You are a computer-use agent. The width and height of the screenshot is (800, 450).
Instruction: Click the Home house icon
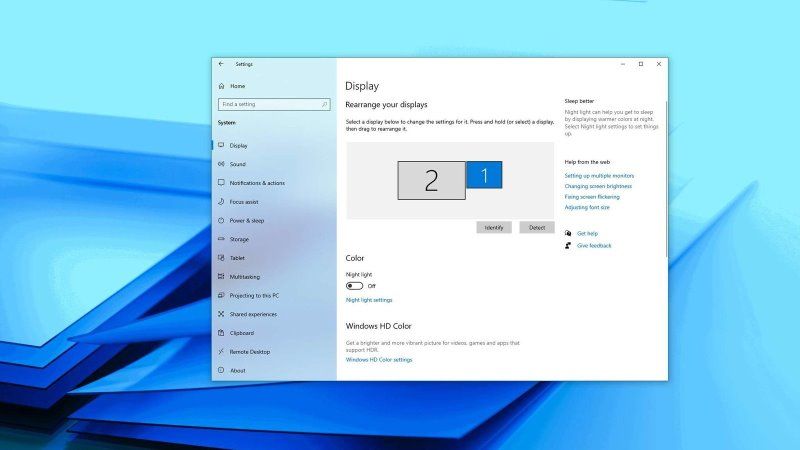(x=221, y=86)
